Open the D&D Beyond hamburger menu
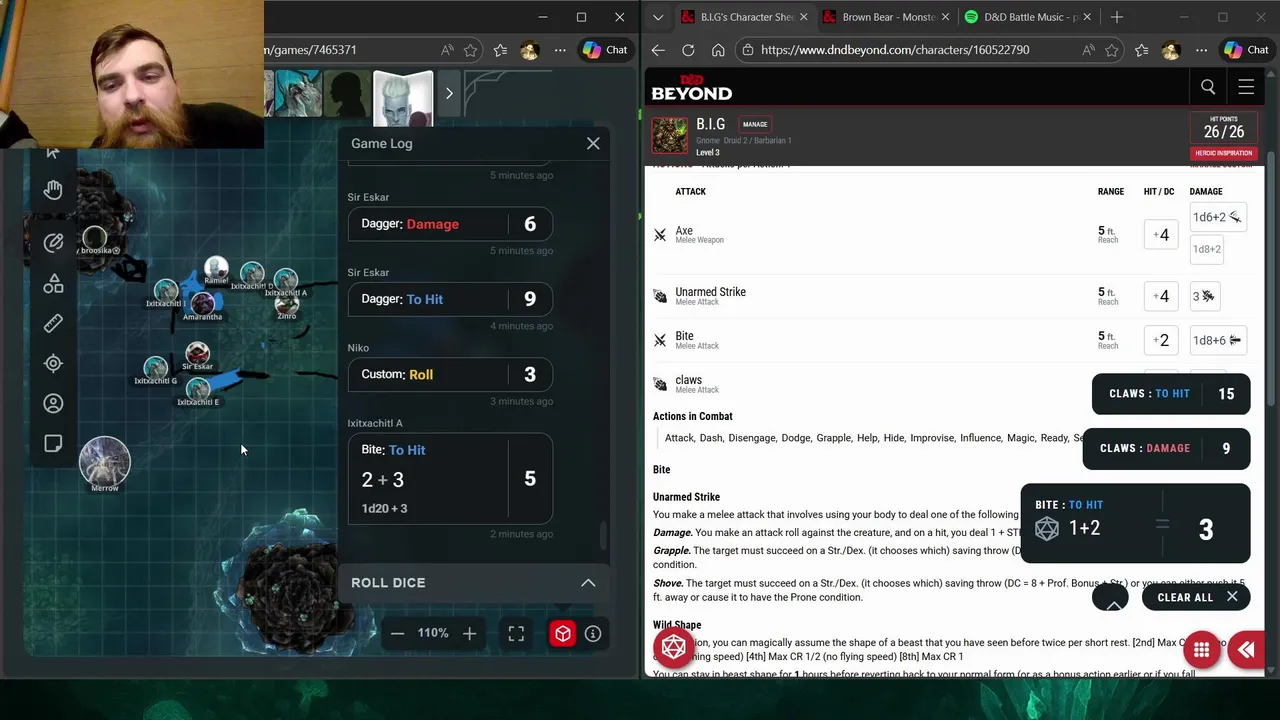Screen dimensions: 1280x720 [1246, 87]
